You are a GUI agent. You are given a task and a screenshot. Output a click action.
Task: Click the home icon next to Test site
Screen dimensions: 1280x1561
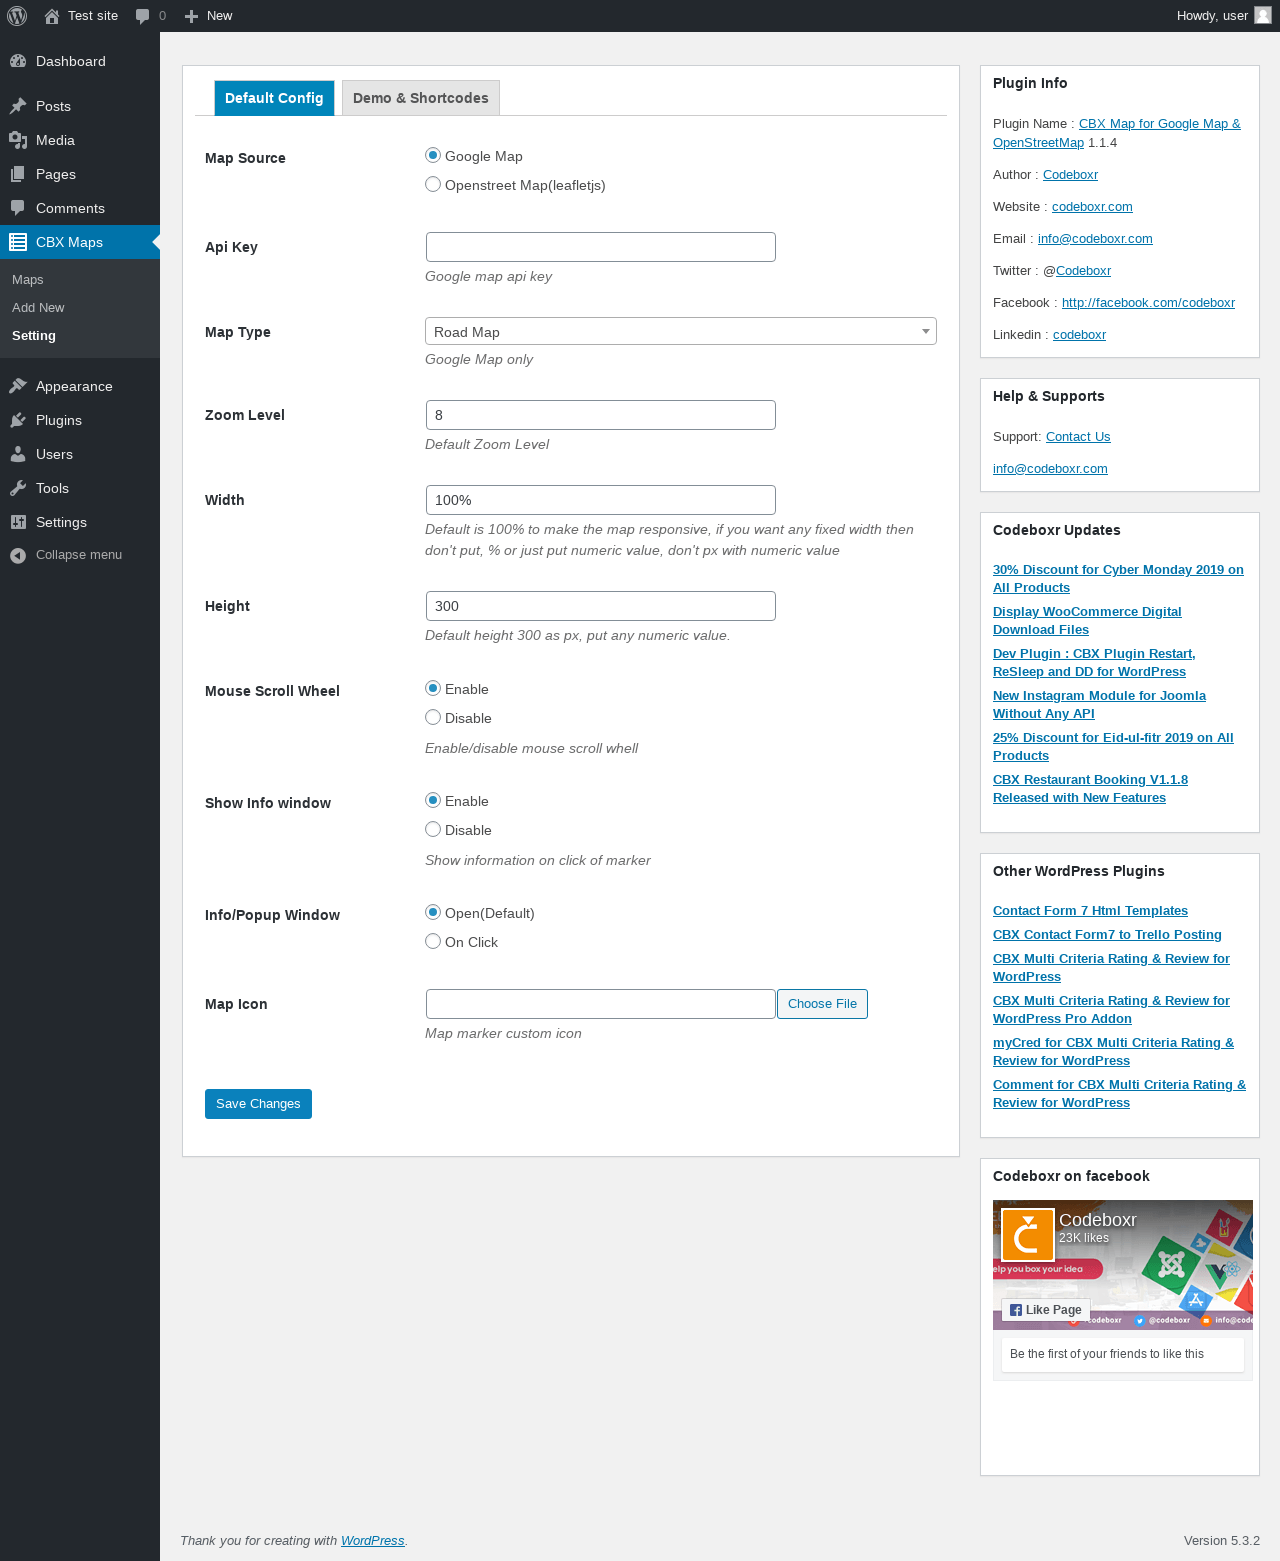coord(52,16)
